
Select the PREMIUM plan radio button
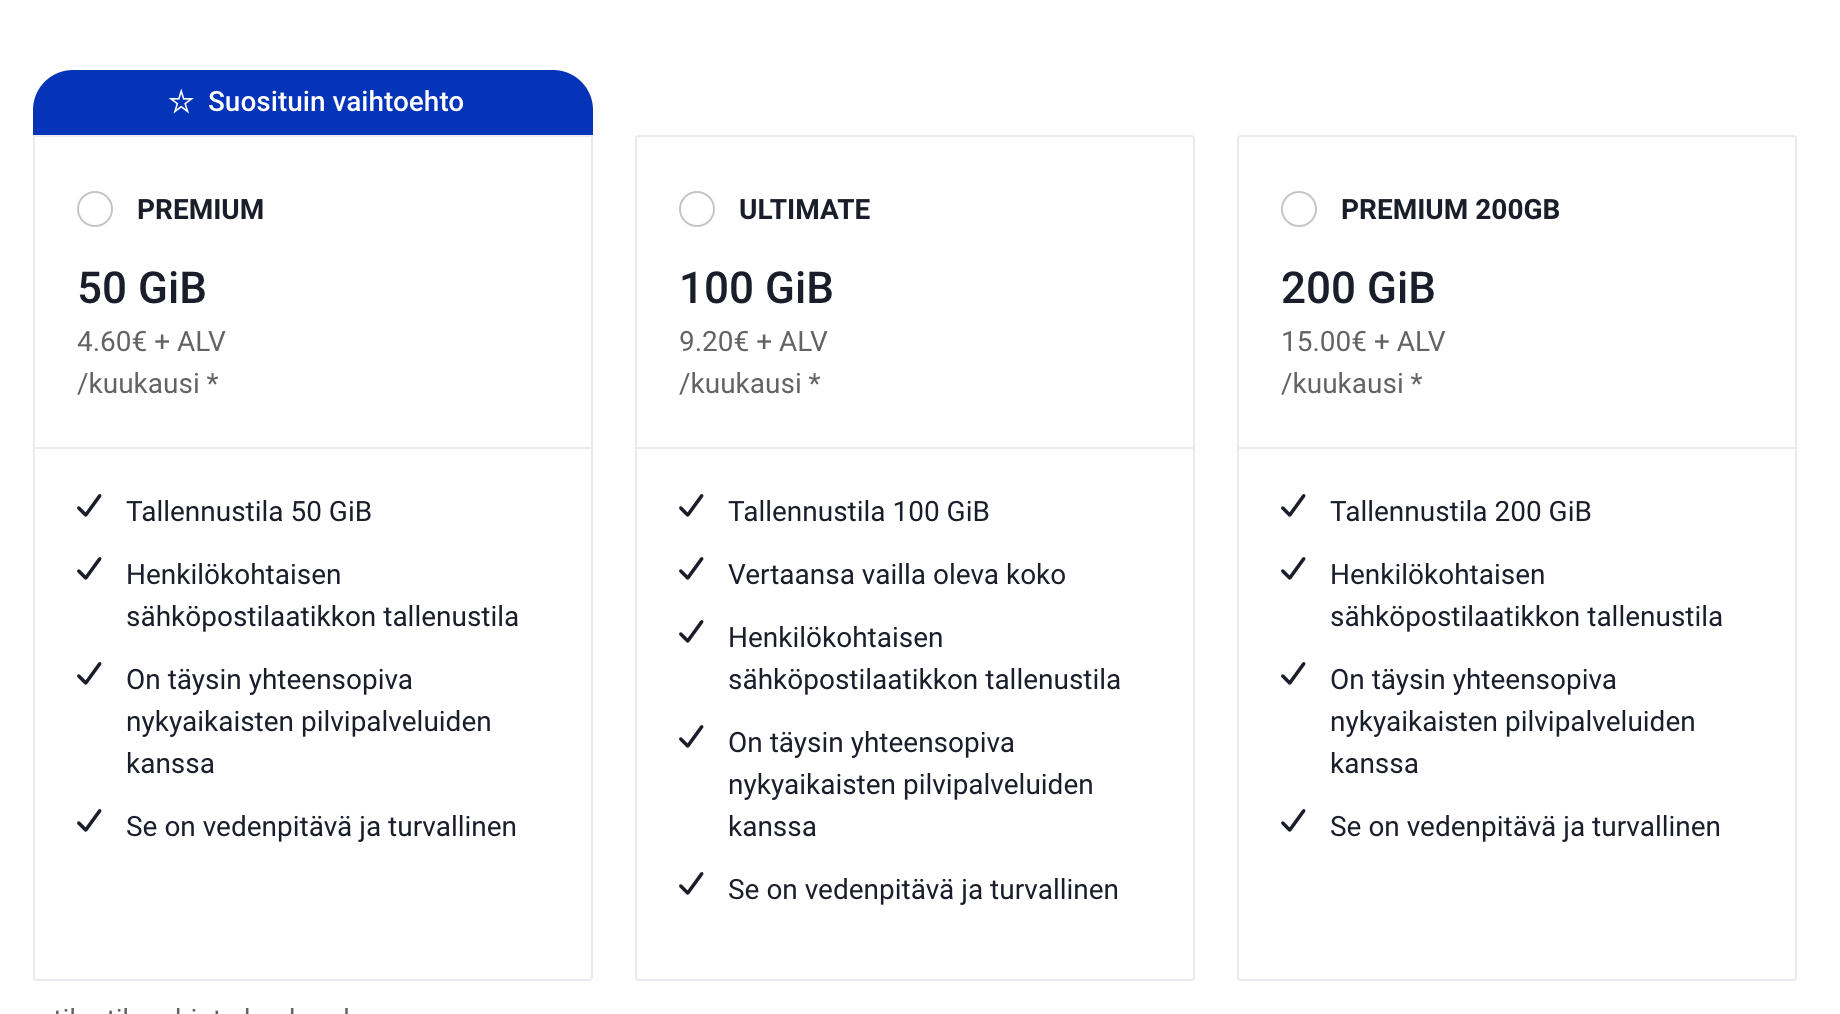point(95,209)
